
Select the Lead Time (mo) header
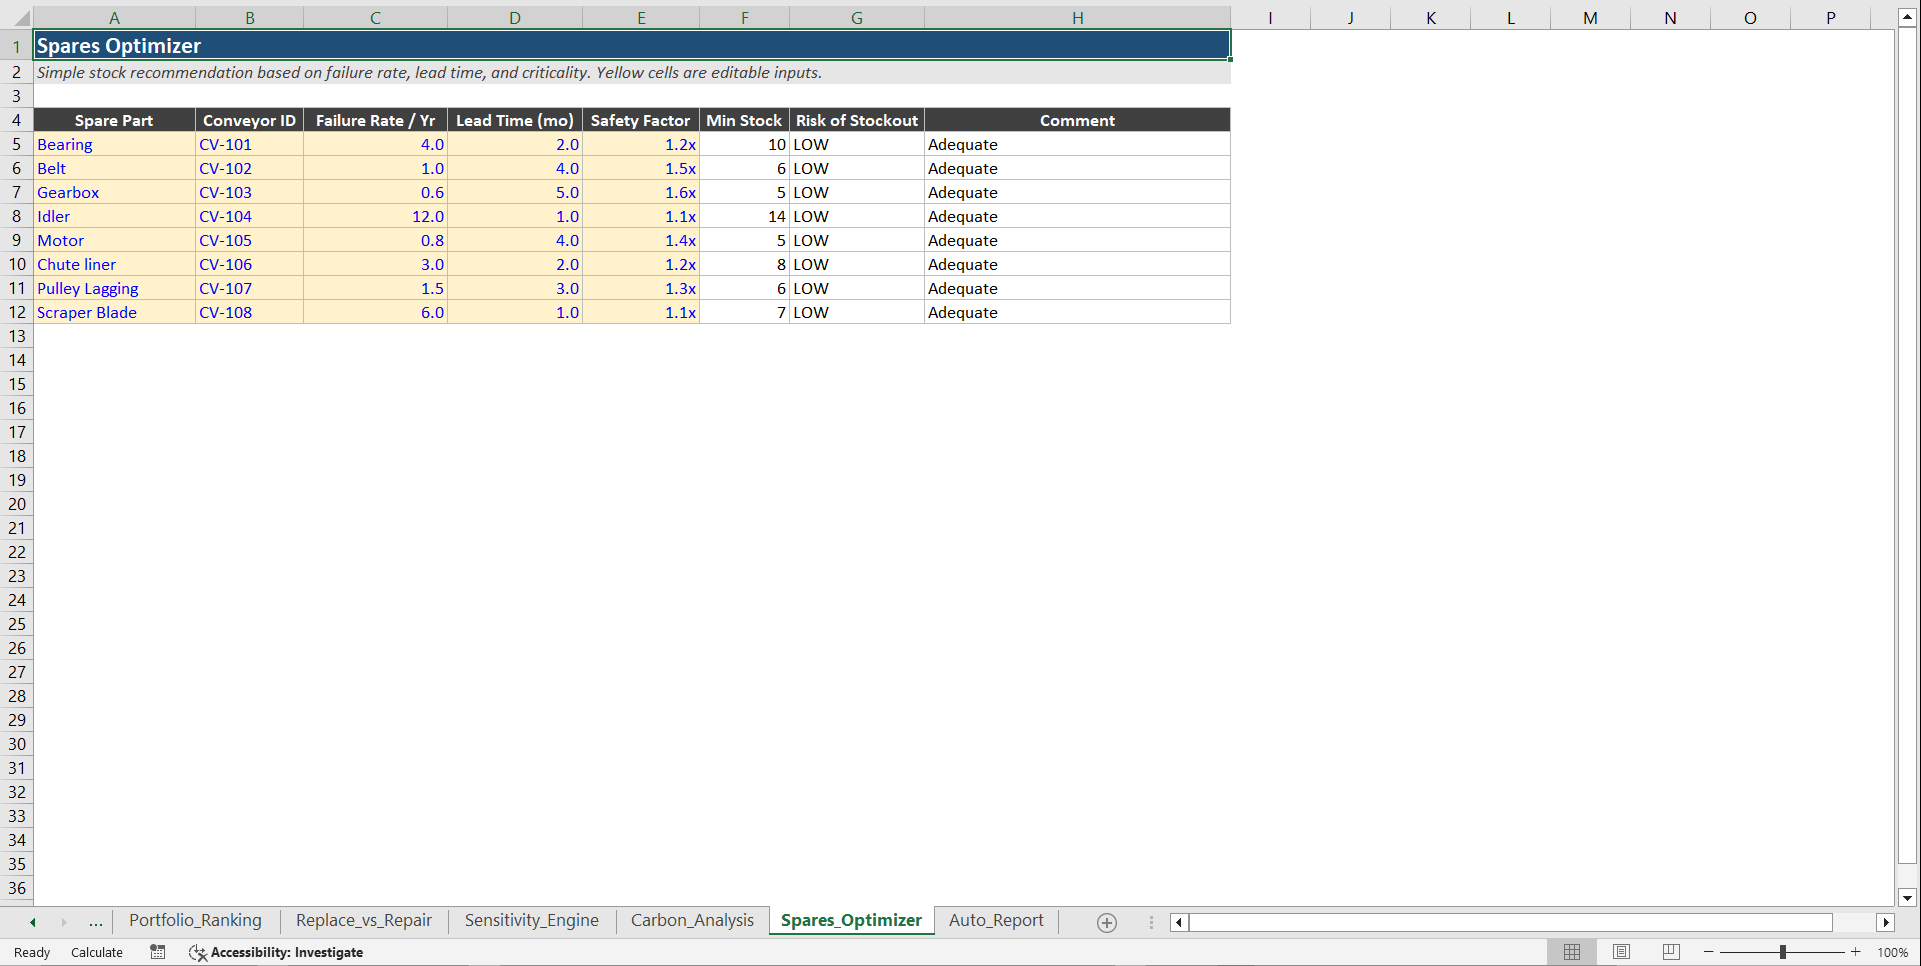(x=514, y=120)
